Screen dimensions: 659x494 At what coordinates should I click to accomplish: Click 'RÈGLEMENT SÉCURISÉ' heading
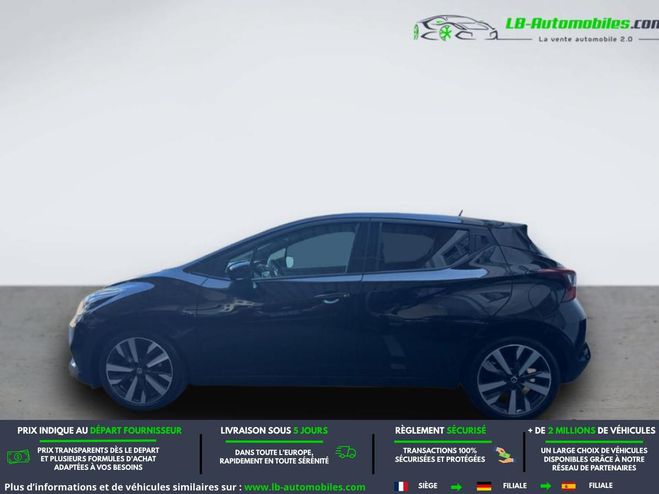pos(440,431)
